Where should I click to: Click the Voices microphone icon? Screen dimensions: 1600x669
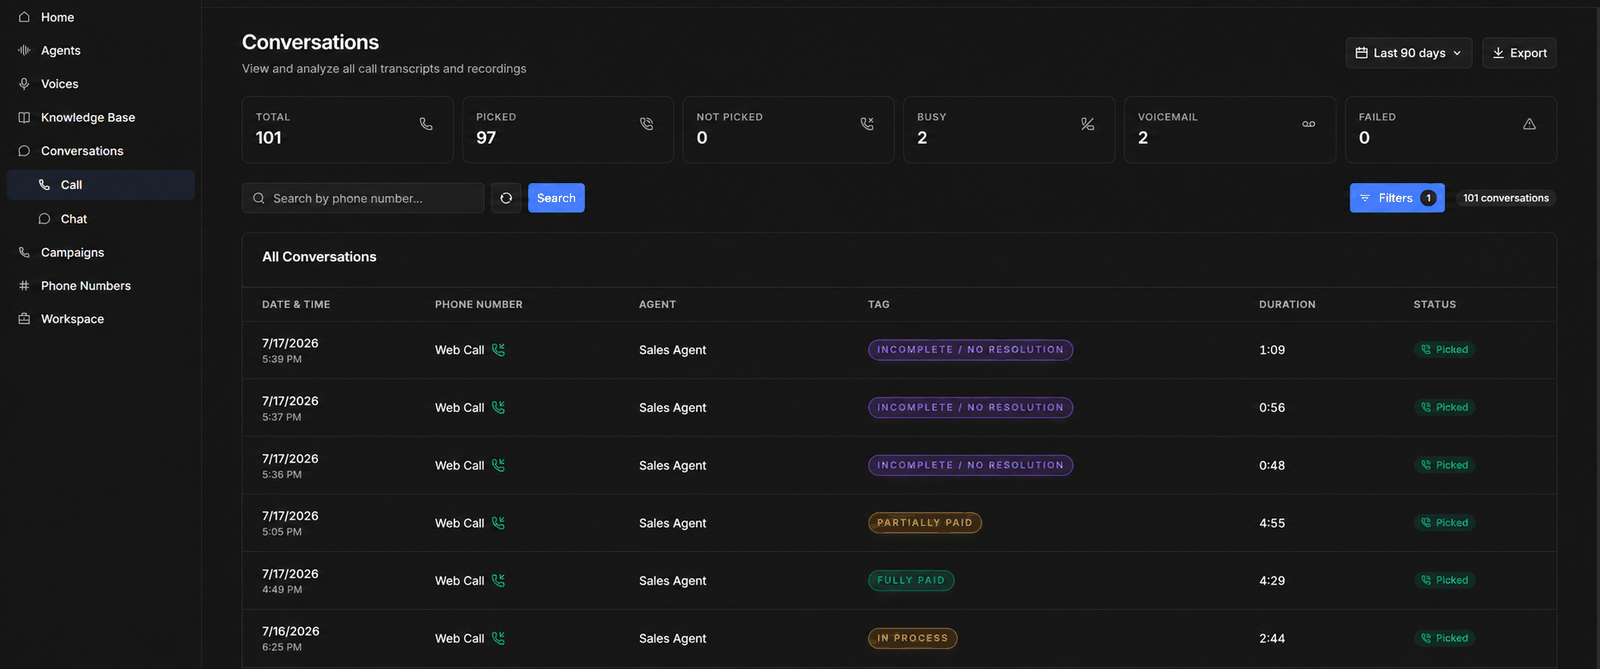point(24,84)
